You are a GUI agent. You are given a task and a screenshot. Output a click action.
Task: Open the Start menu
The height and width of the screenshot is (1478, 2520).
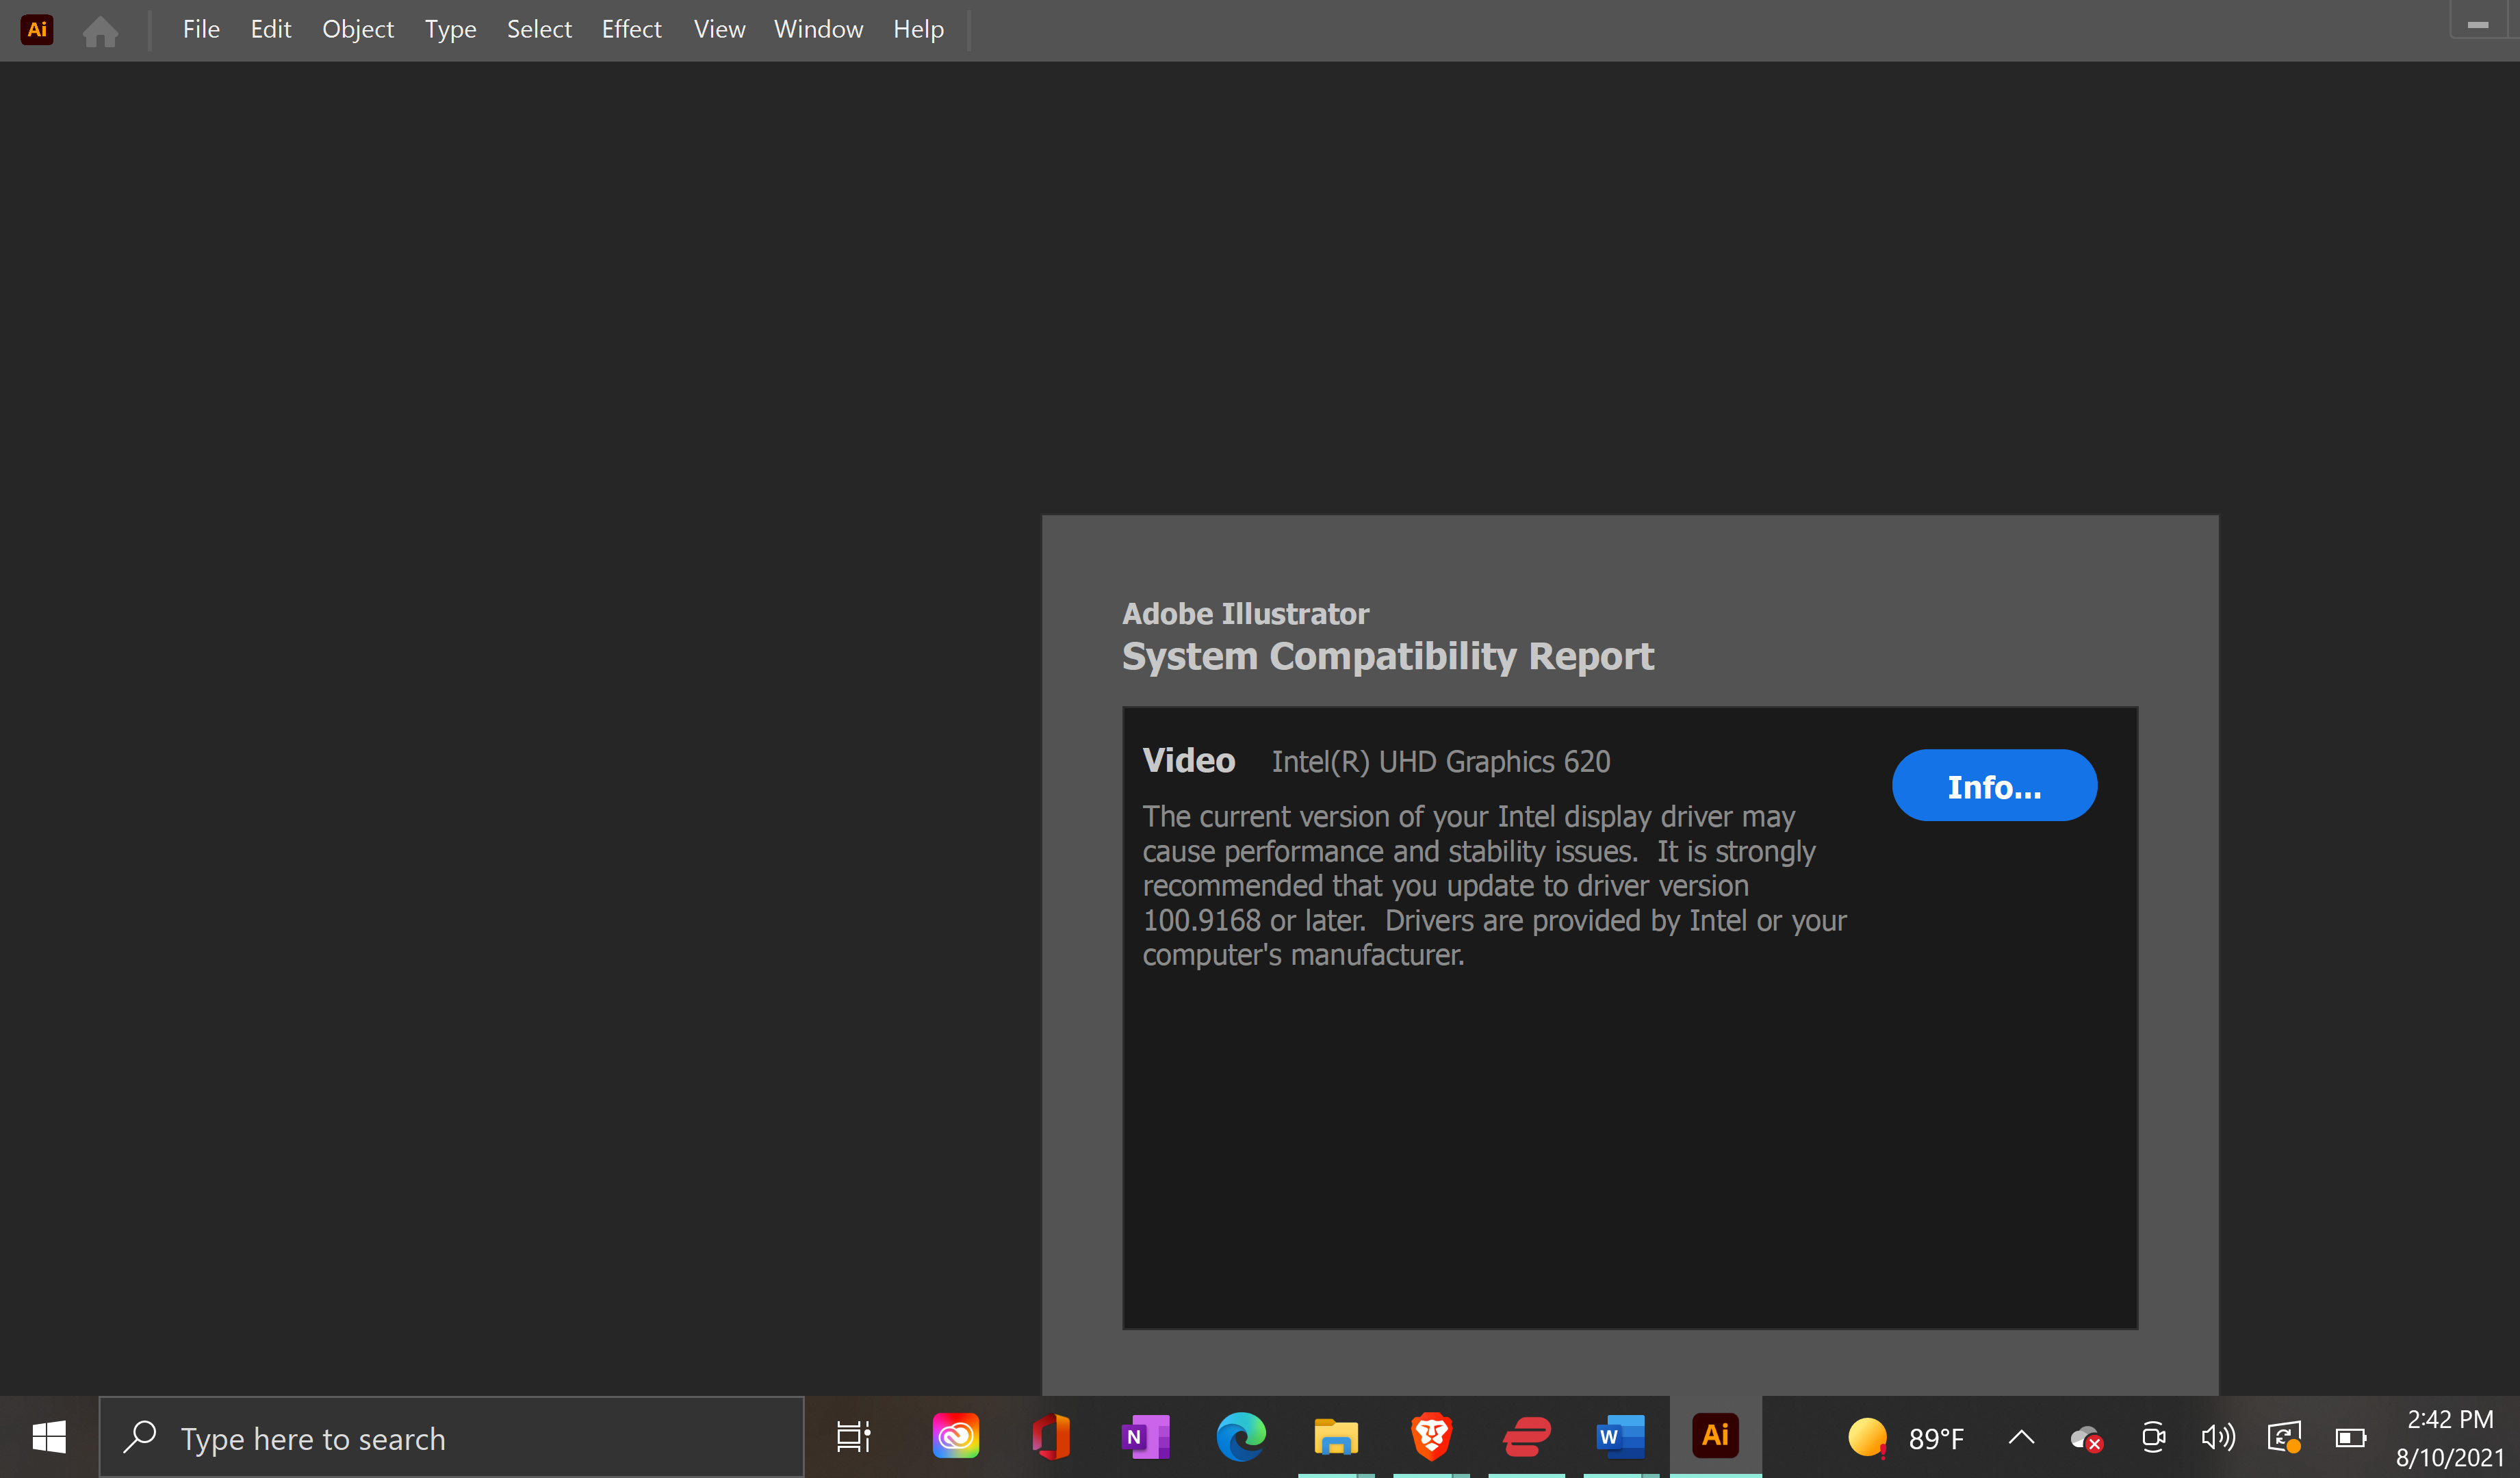(x=47, y=1437)
